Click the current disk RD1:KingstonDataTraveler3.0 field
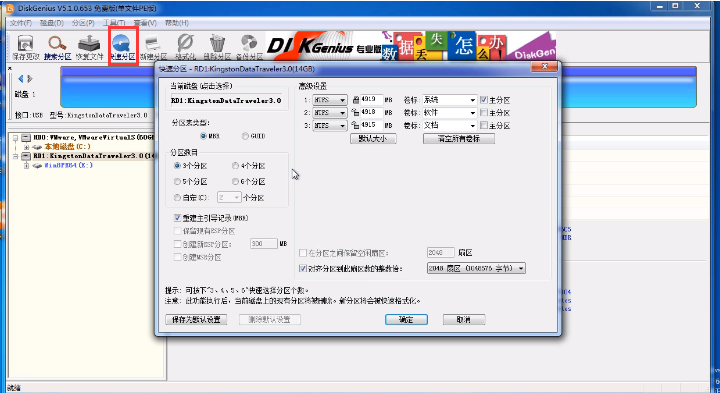Viewport: 720px width, 393px height. (x=226, y=101)
